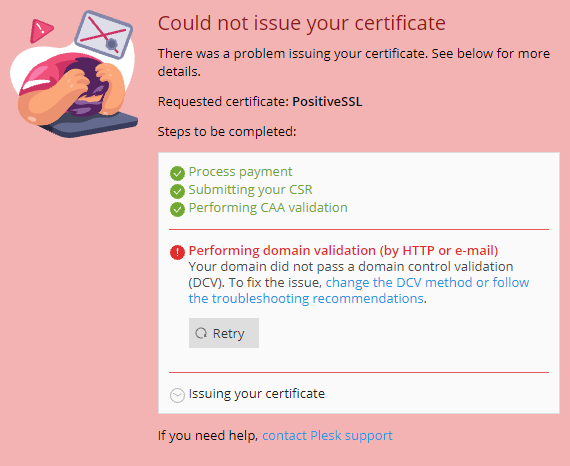570x466 pixels.
Task: Click green checkmark beside Submitting your CSR
Action: click(x=177, y=191)
